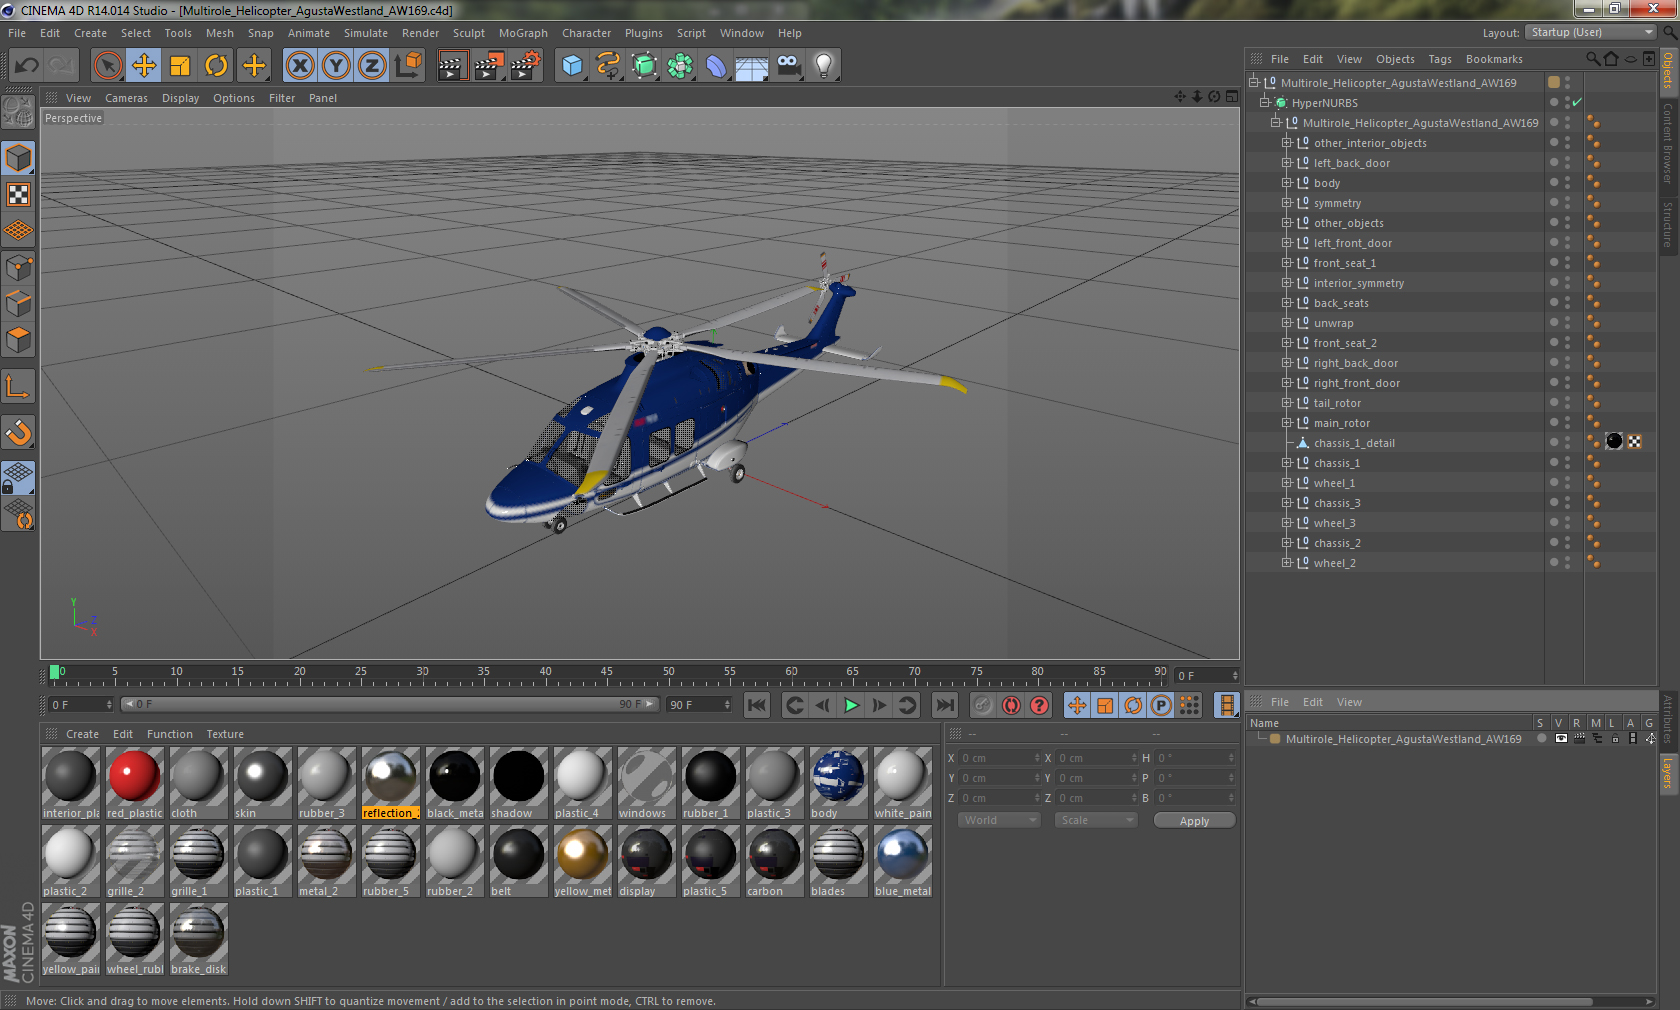This screenshot has height=1010, width=1680.
Task: Toggle the Snap magnet icon
Action: pos(18,433)
